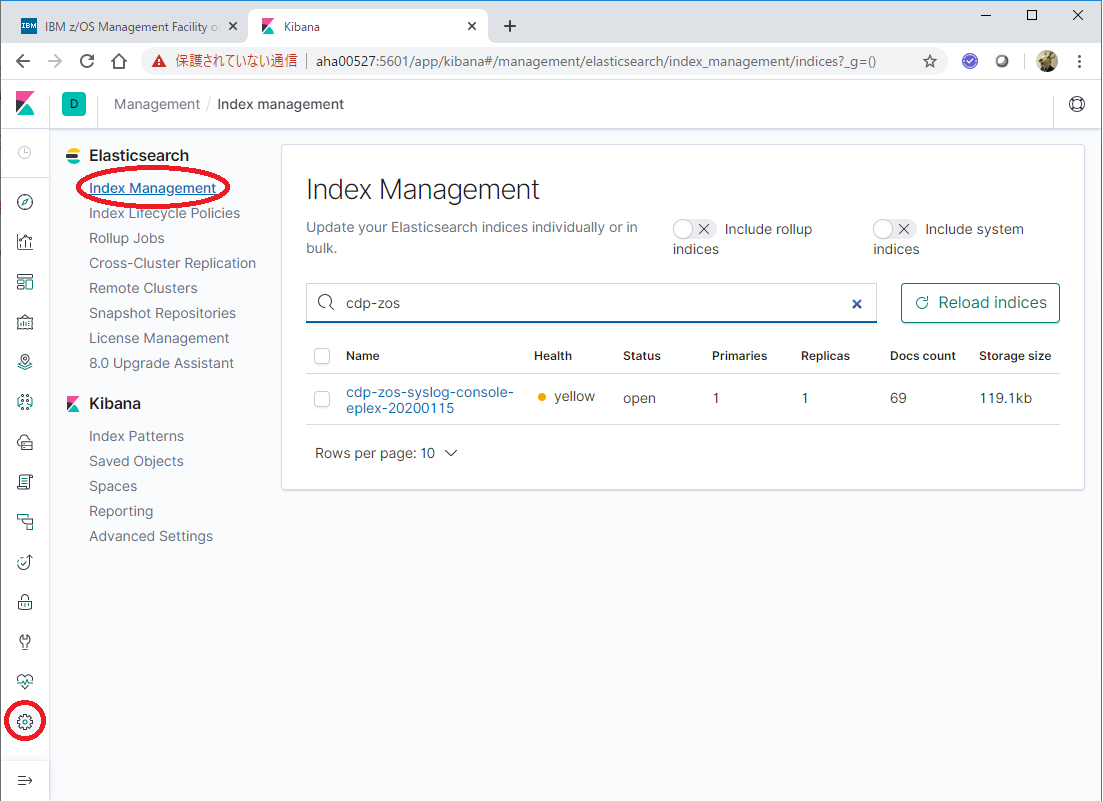Open Logs icon in sidebar

[x=25, y=482]
